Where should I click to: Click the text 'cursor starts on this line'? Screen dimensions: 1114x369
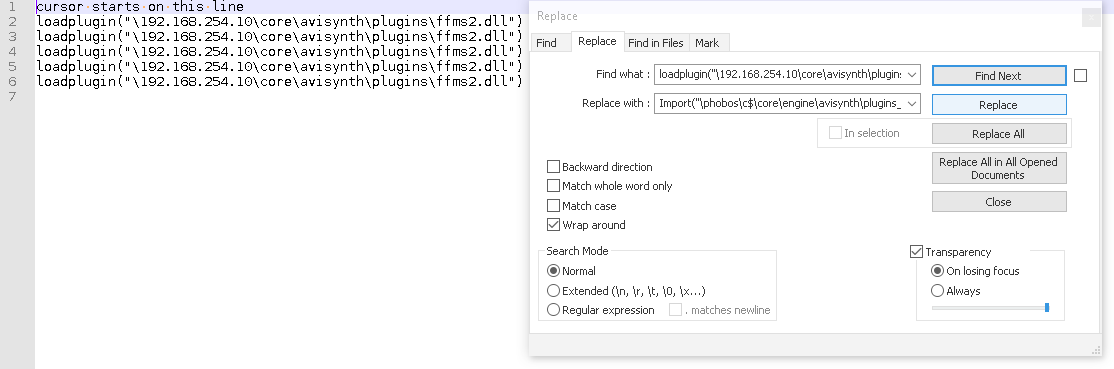point(140,6)
